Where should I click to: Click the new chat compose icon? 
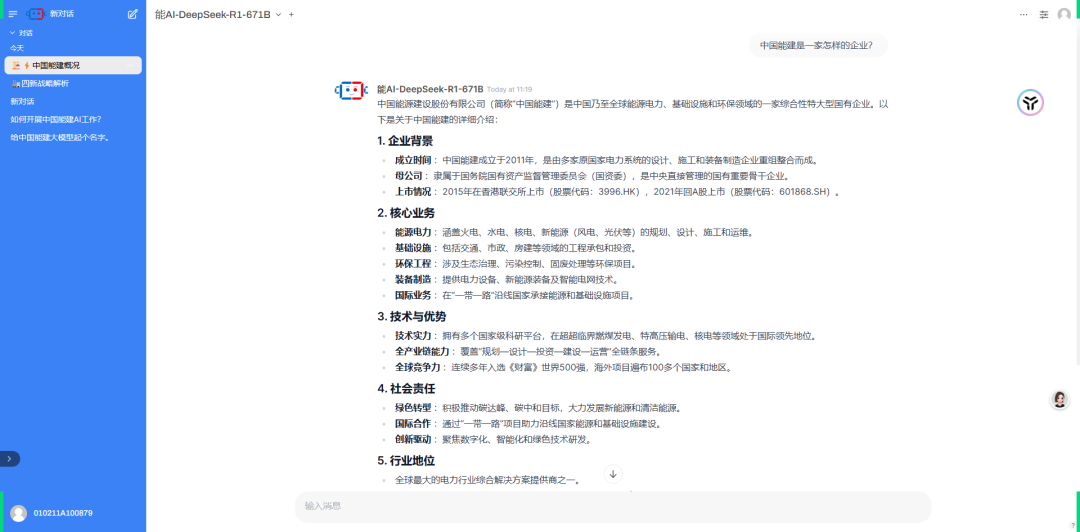(133, 14)
